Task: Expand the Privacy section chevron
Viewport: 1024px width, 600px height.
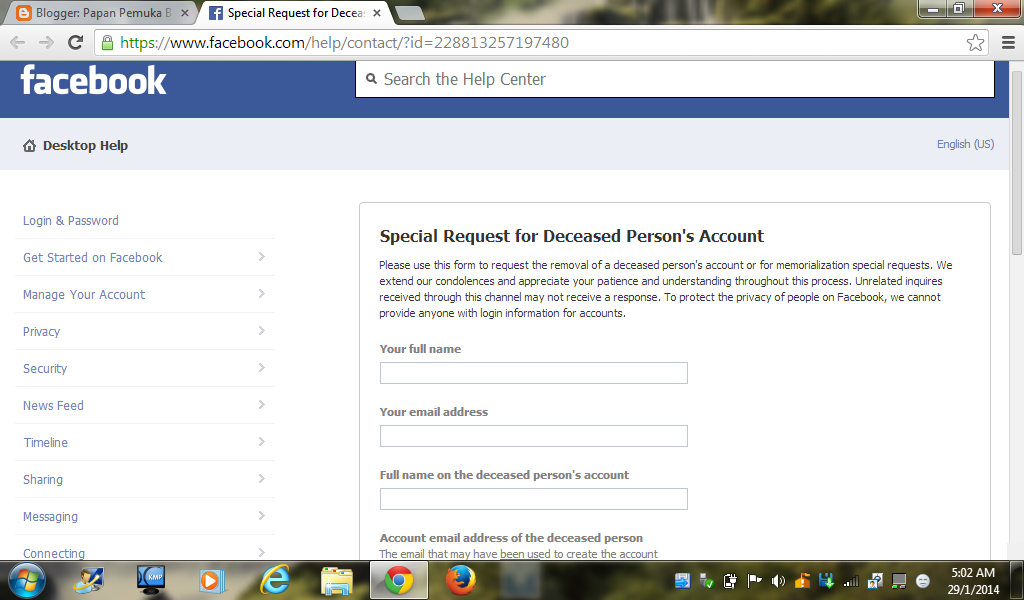Action: pyautogui.click(x=261, y=330)
